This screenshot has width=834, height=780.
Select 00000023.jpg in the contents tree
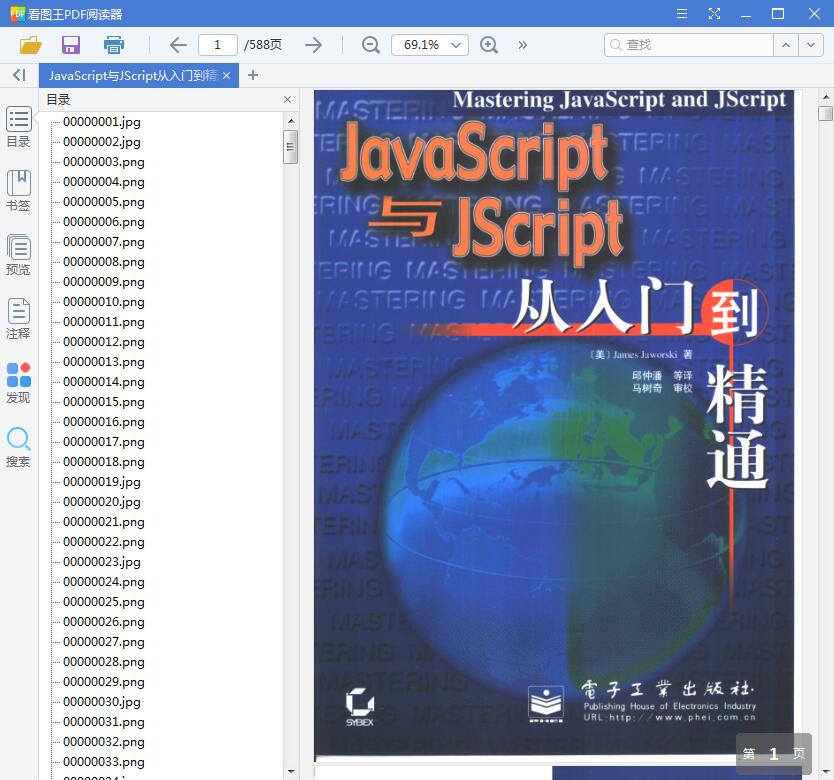[x=102, y=562]
